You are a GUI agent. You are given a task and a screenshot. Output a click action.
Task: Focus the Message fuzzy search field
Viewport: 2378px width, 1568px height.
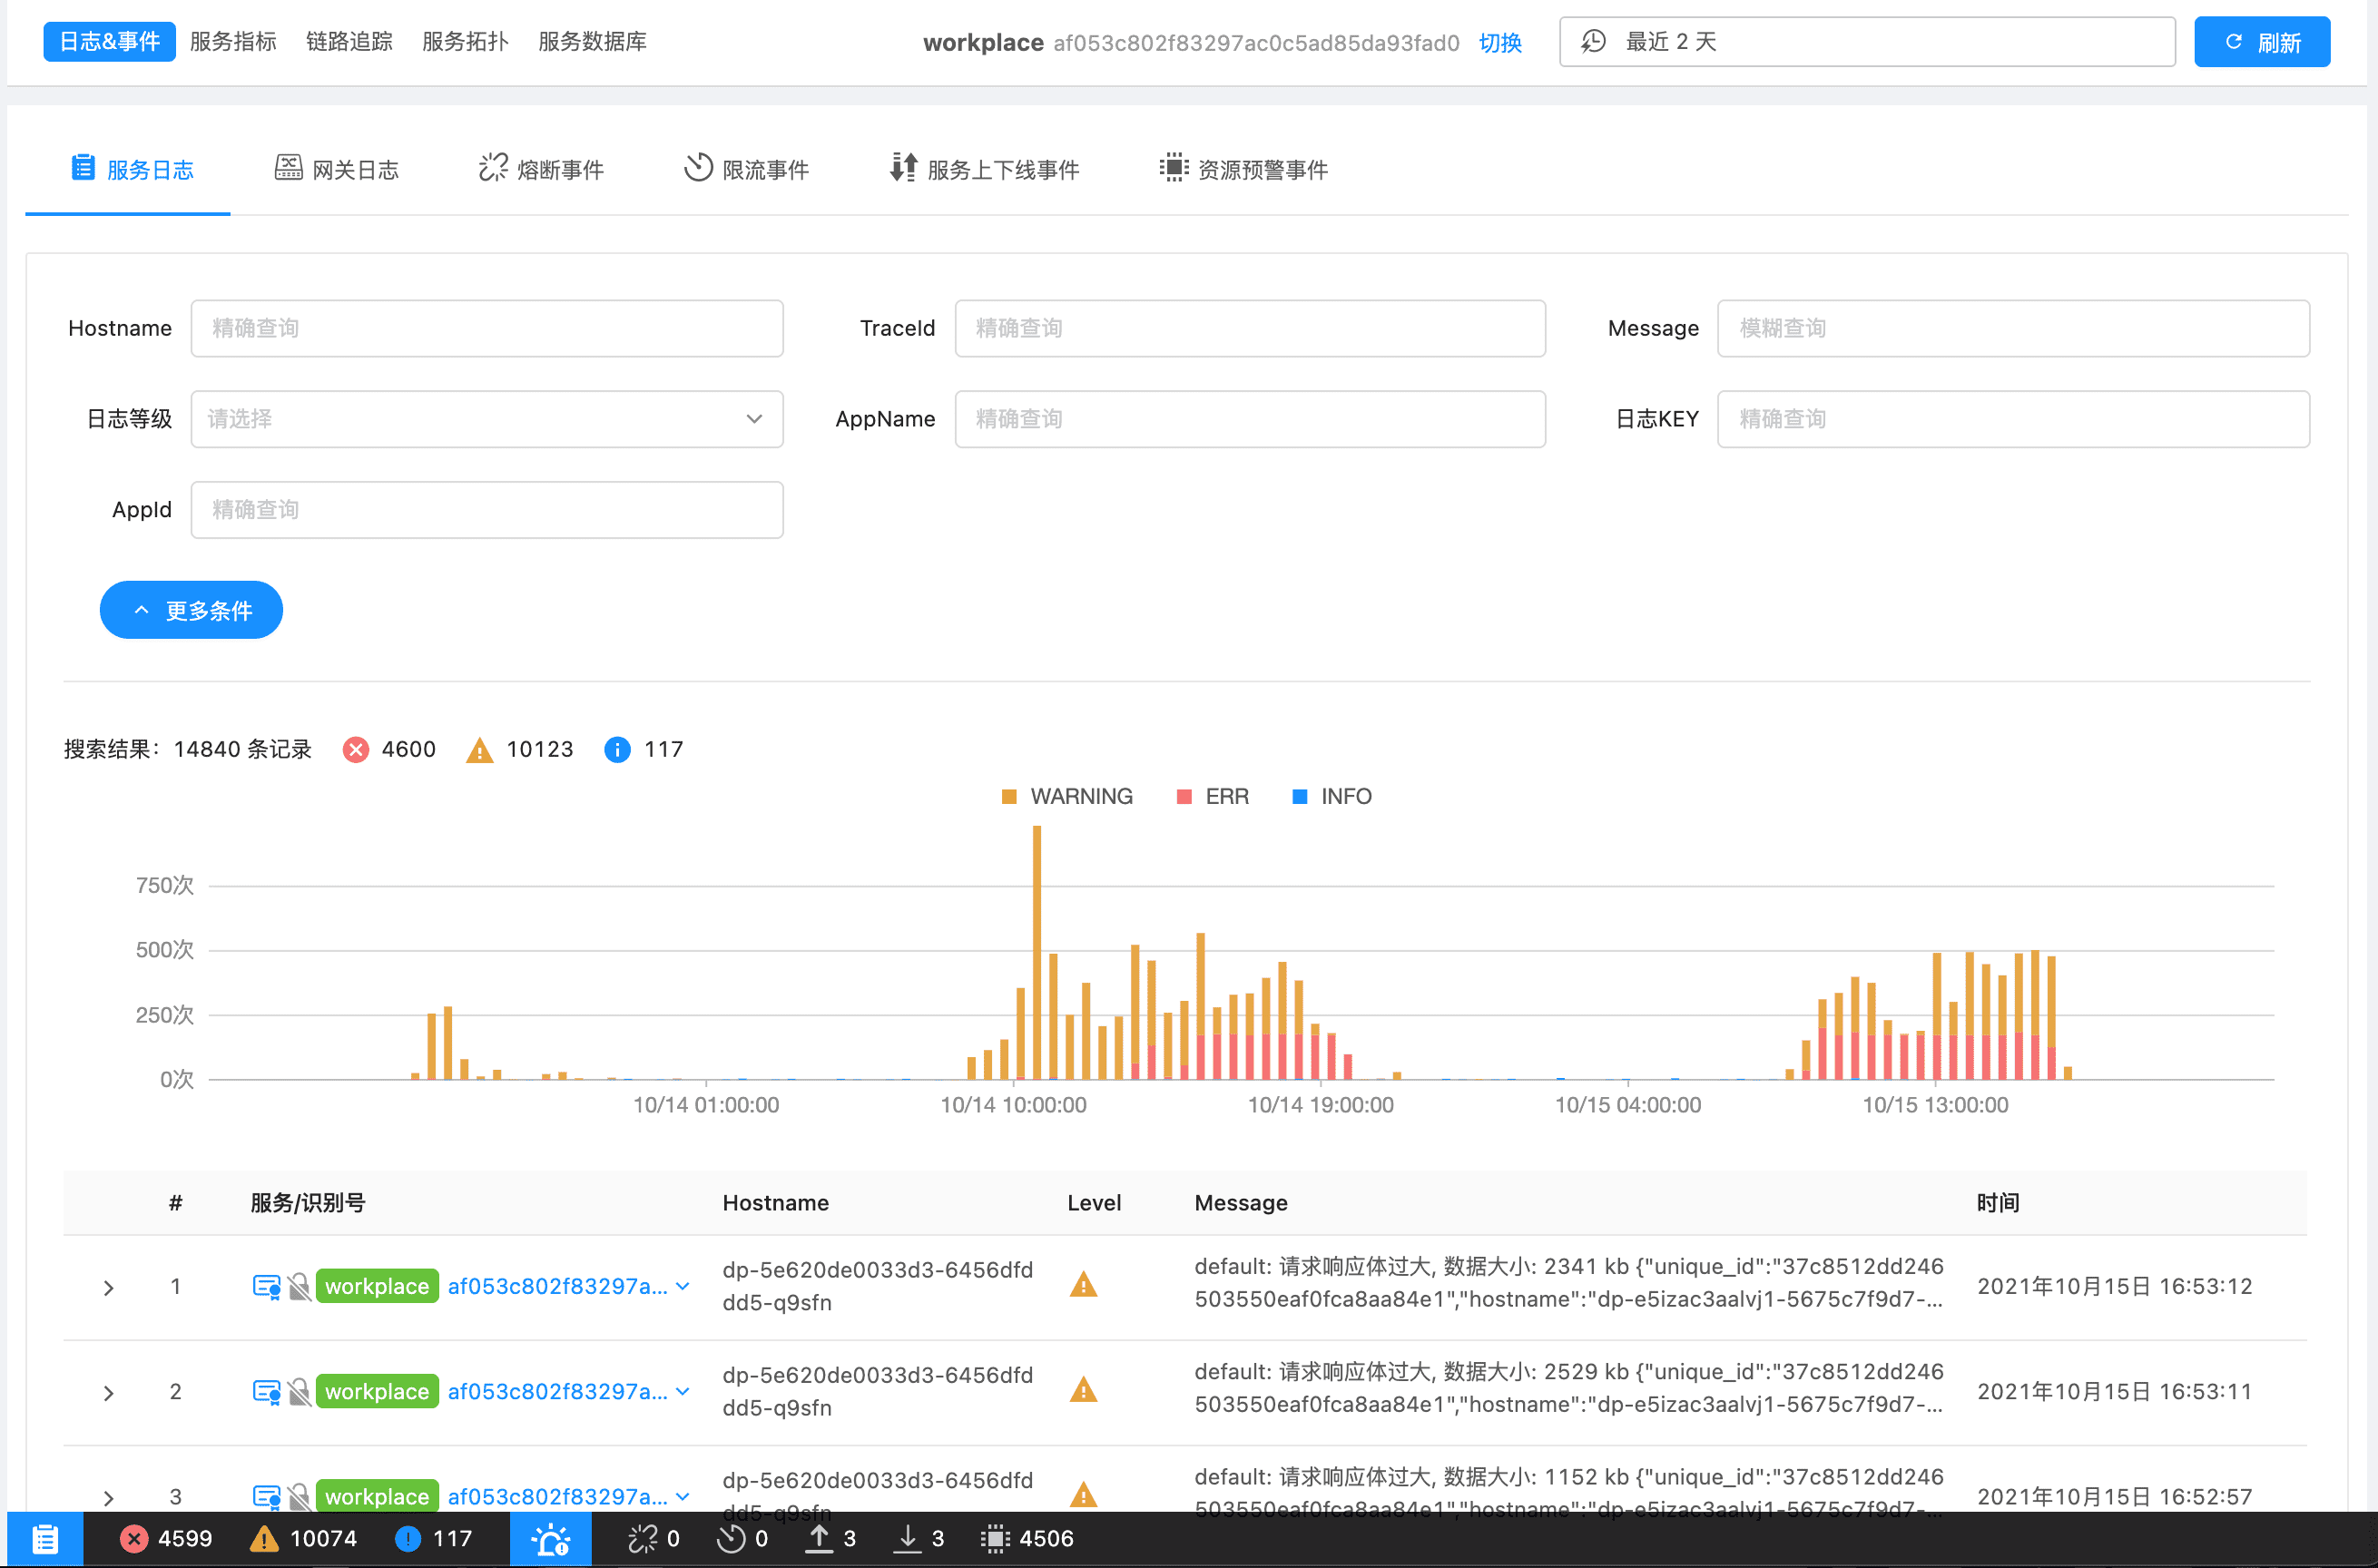pyautogui.click(x=2013, y=328)
